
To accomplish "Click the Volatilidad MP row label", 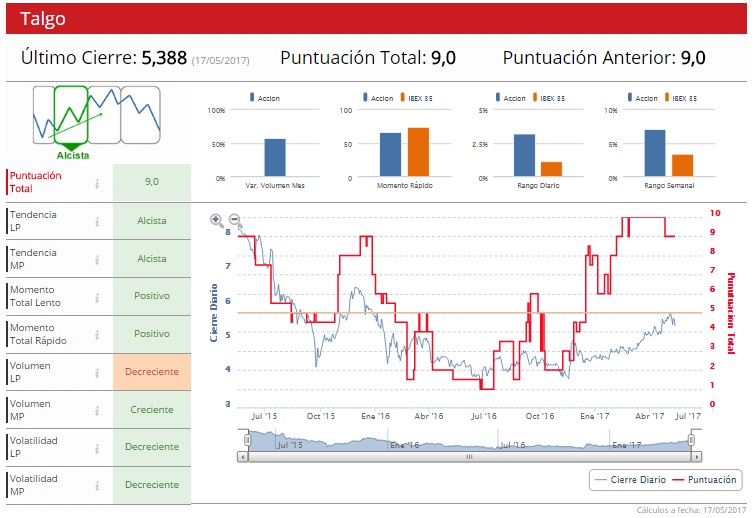I will pos(34,485).
